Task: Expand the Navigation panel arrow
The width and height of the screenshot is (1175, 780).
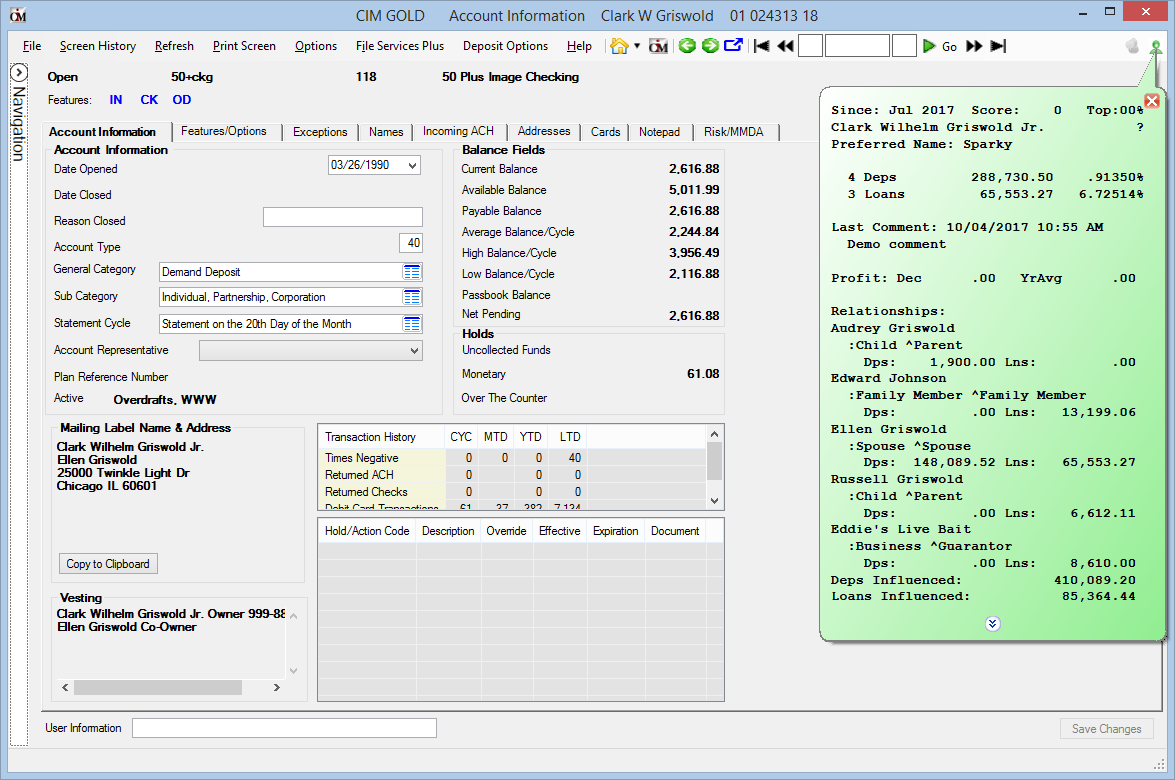Action: point(19,73)
